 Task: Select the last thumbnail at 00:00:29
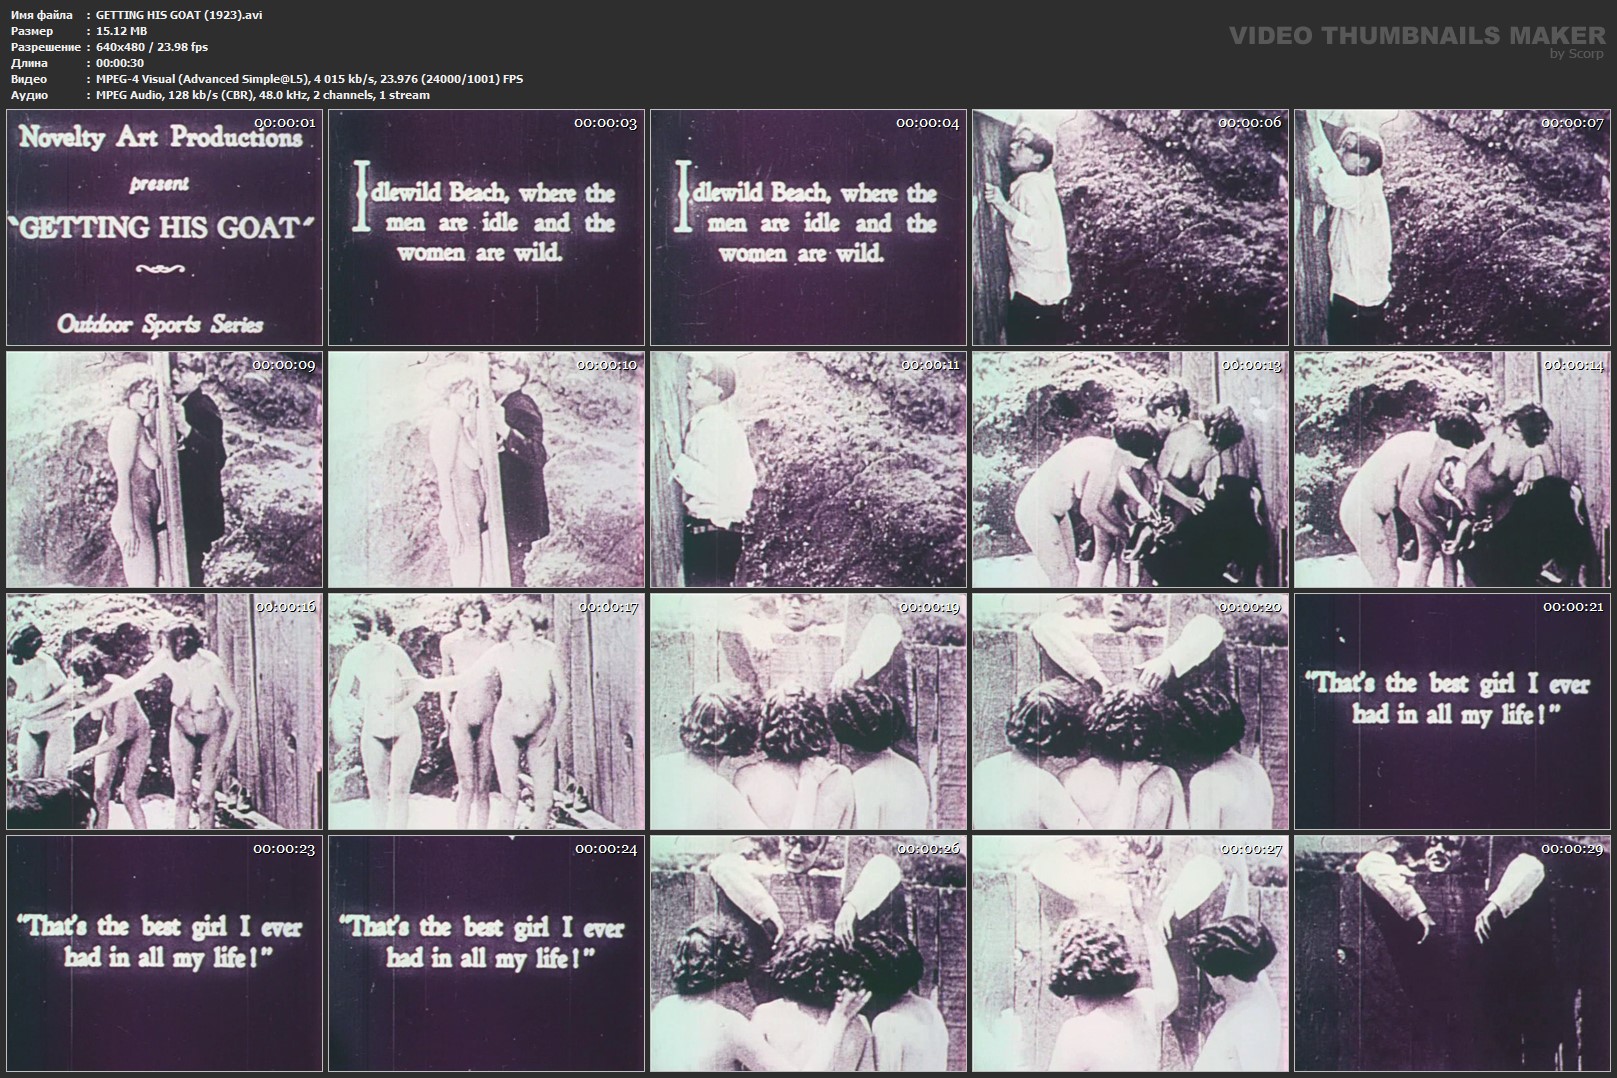click(1452, 954)
